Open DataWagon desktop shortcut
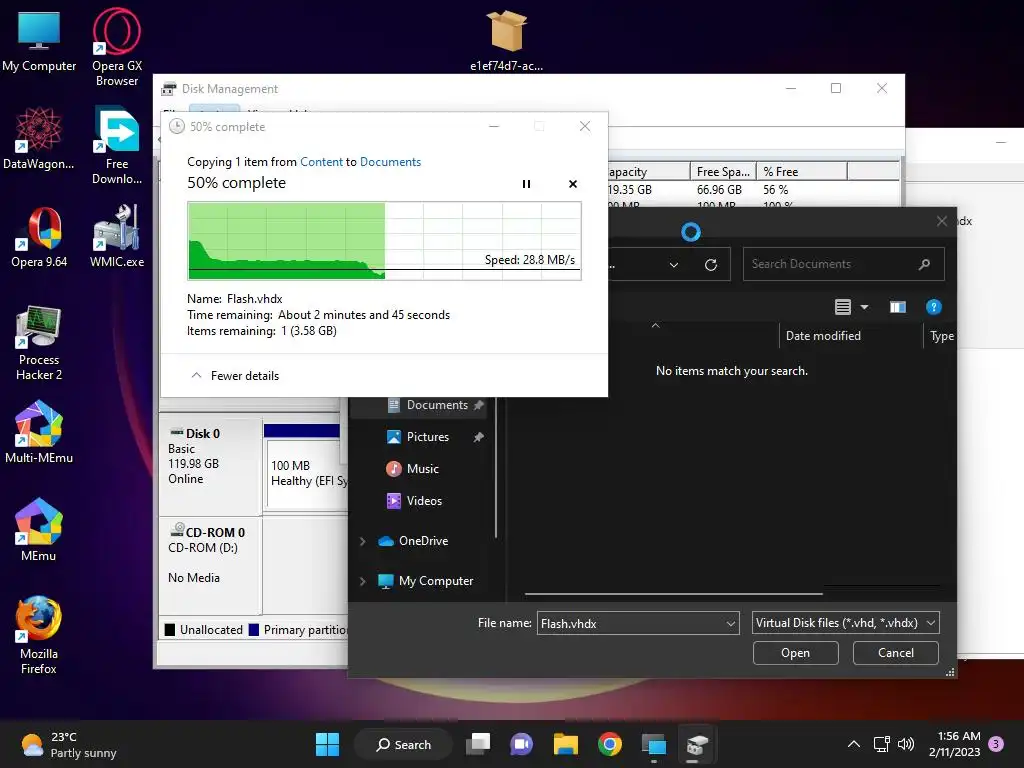Screen dimensions: 1024x768 point(39,138)
